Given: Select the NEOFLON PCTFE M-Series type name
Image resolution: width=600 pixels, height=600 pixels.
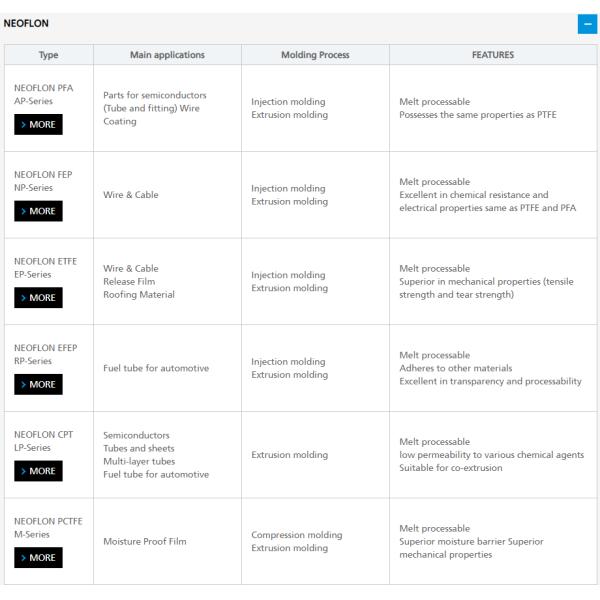Looking at the screenshot, I should pos(48,528).
